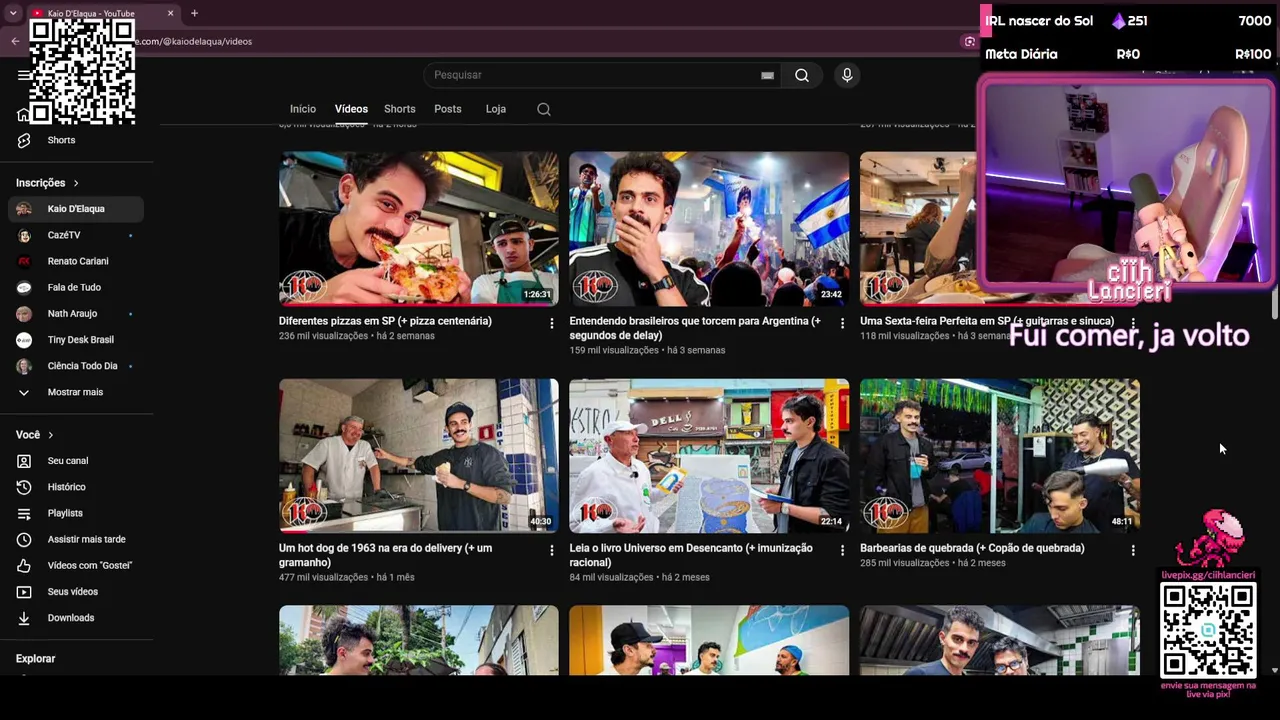Open options menu for Um hot dog de 1963 video
Screen dimensions: 1280x720
coord(551,550)
